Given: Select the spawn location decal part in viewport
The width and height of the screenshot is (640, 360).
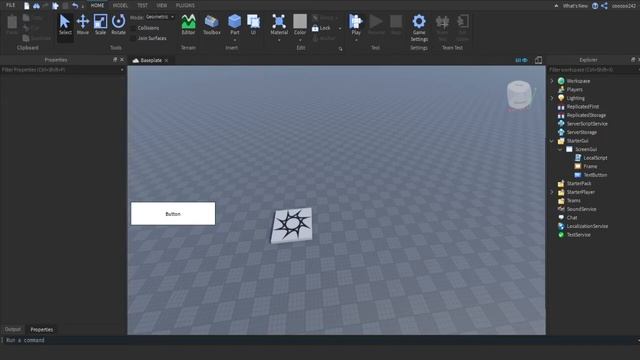Looking at the screenshot, I should [292, 226].
